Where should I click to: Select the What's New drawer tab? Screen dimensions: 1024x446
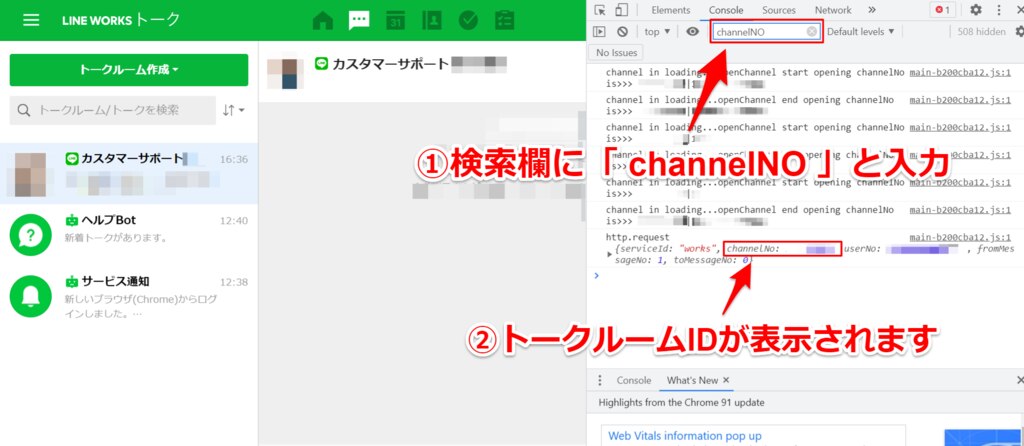tap(692, 380)
